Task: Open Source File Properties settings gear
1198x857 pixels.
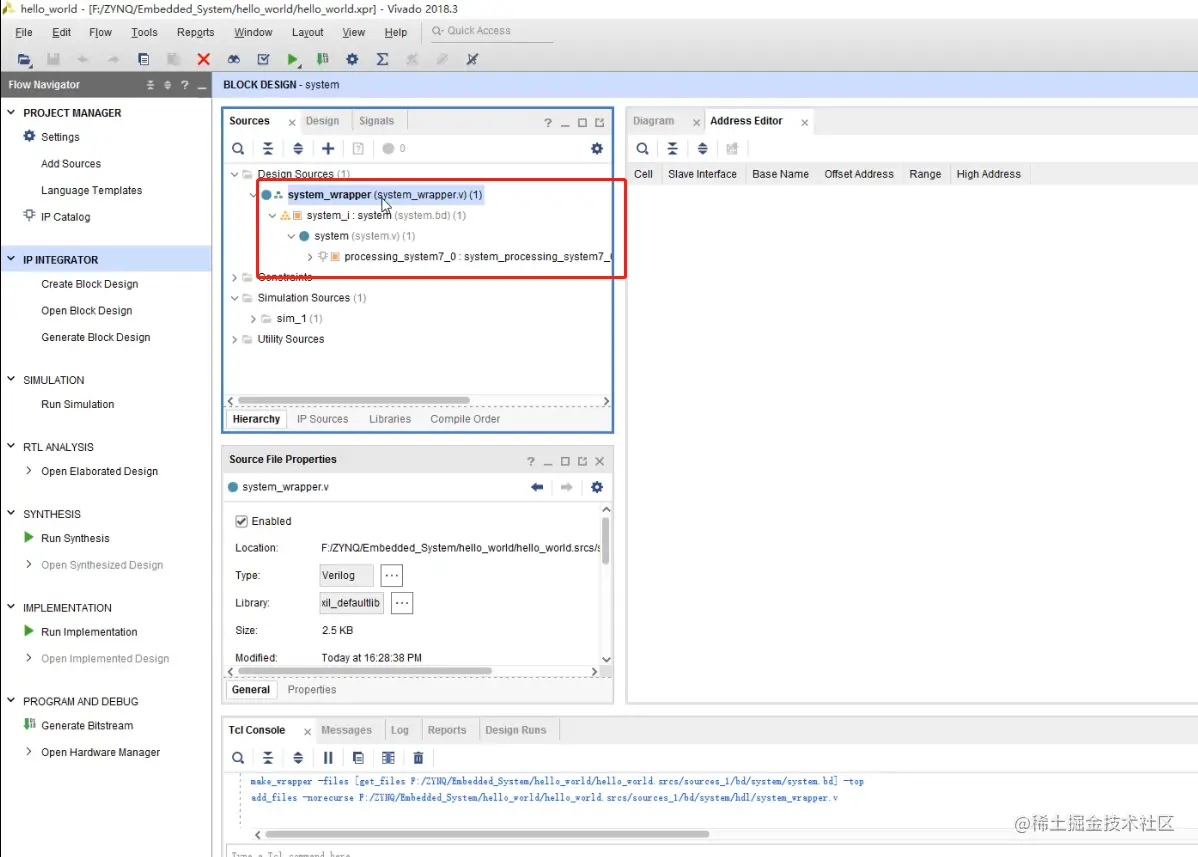Action: (x=597, y=487)
